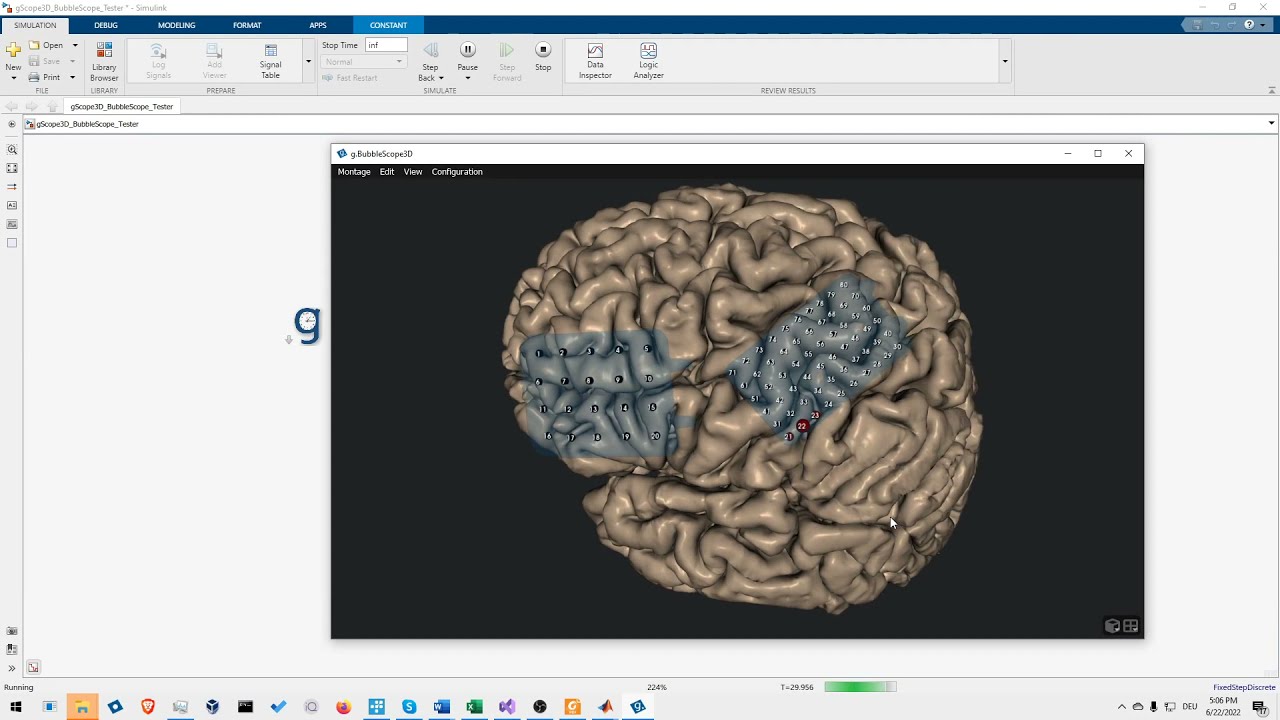Open Microsoft Word from taskbar
The height and width of the screenshot is (720, 1280).
[x=441, y=707]
